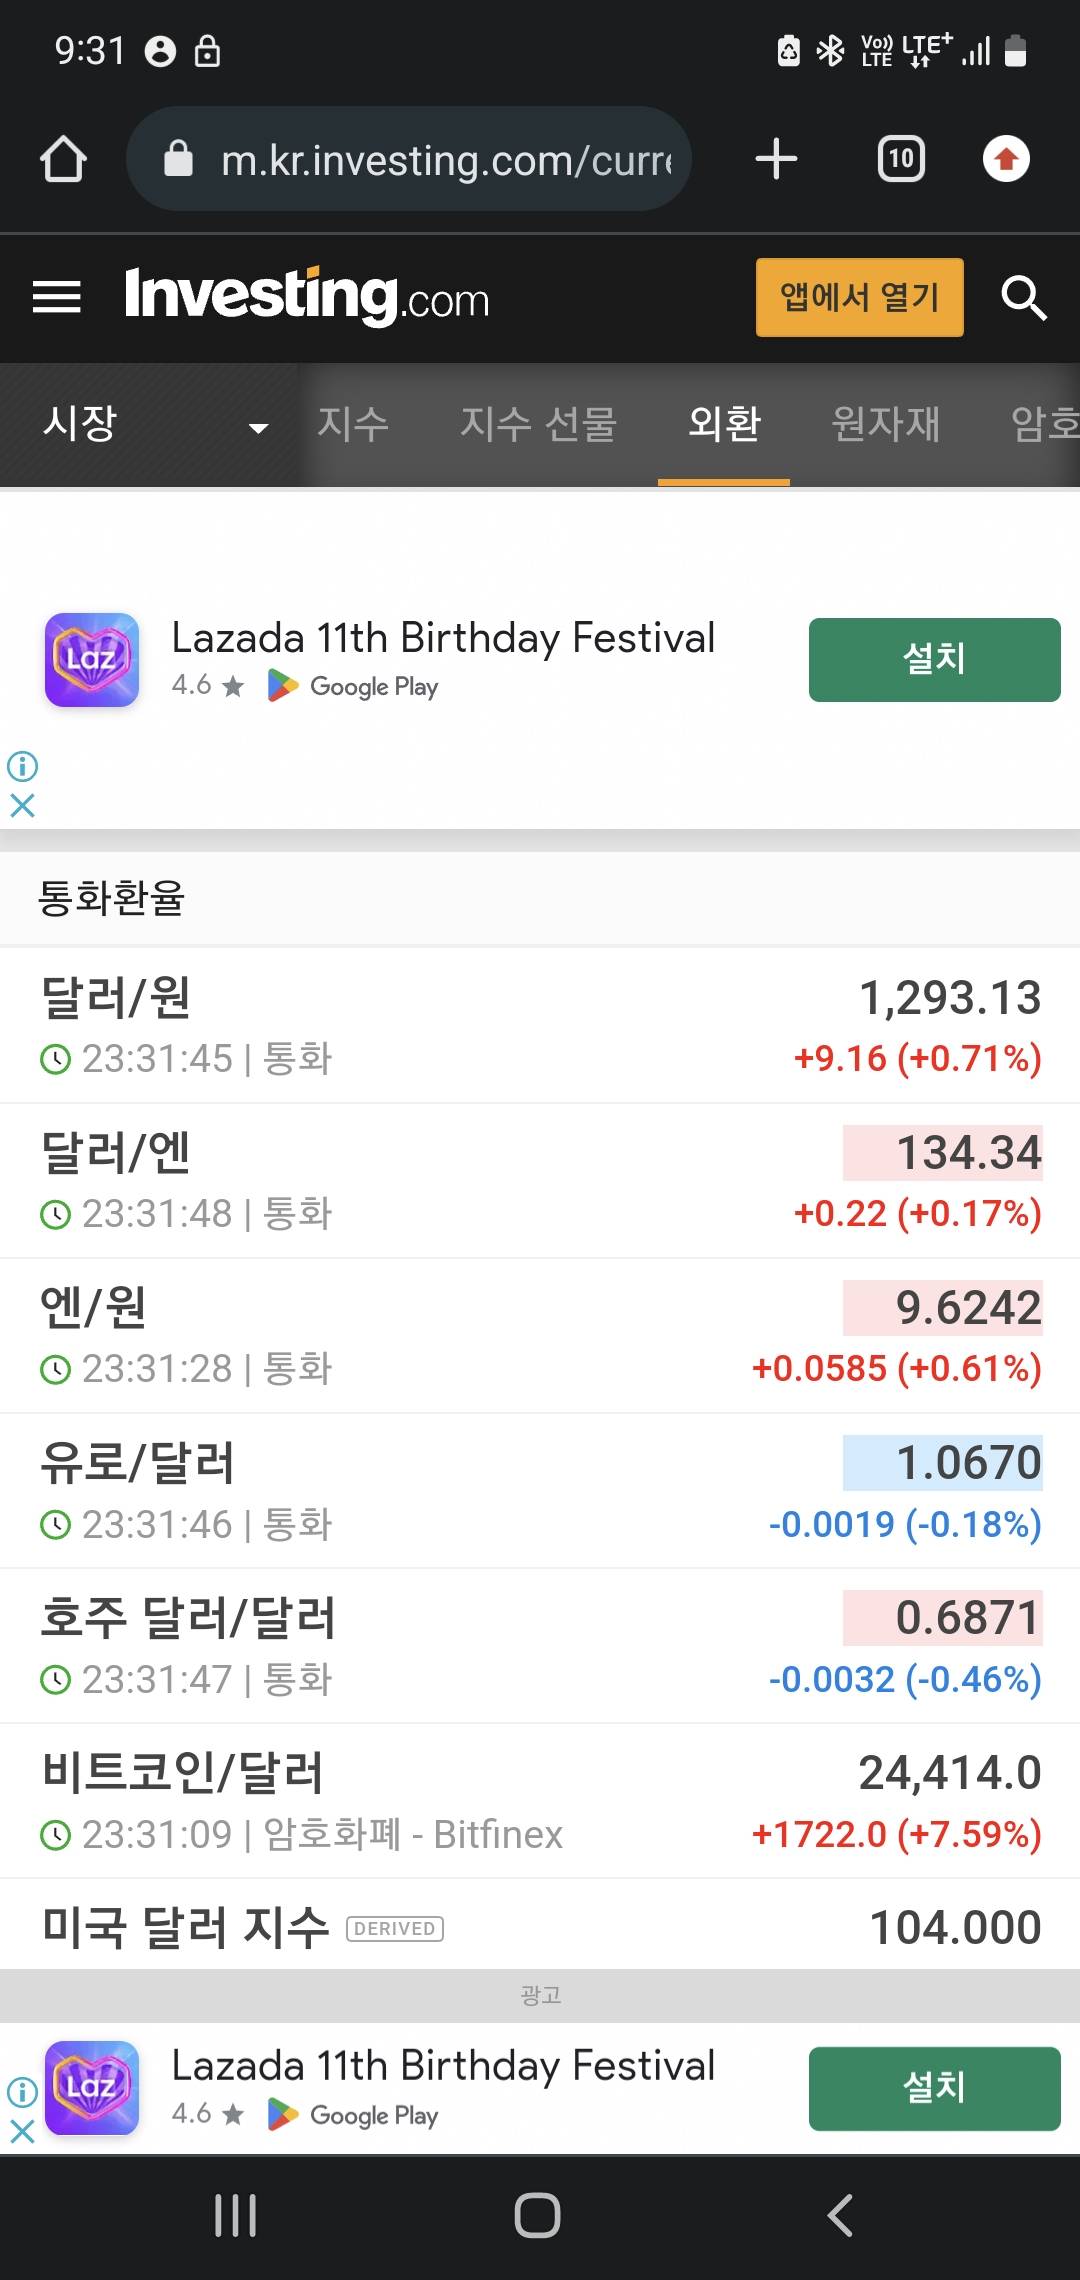Viewport: 1080px width, 2280px height.
Task: Switch to the 지수 선물 tab
Action: click(x=538, y=425)
